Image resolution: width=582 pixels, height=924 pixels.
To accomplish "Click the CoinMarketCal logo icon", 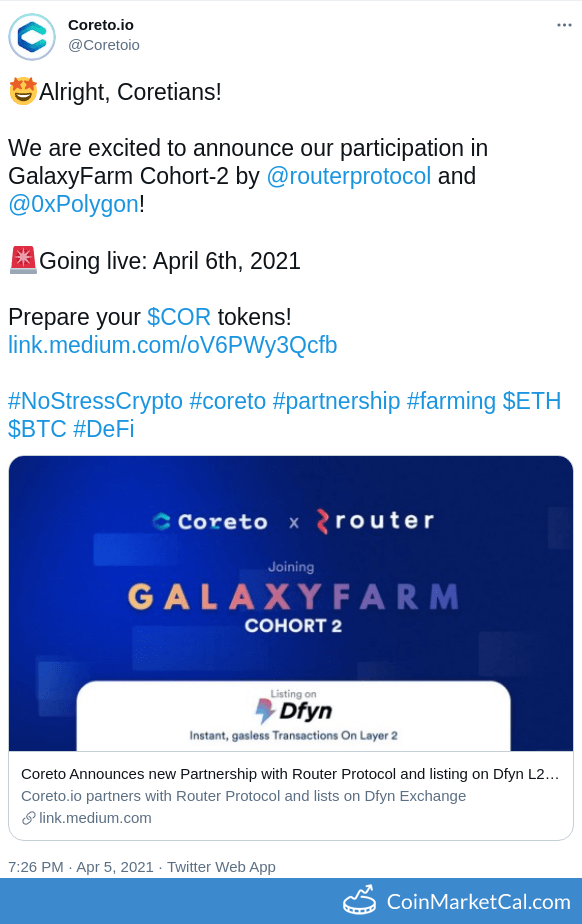I will pyautogui.click(x=359, y=900).
